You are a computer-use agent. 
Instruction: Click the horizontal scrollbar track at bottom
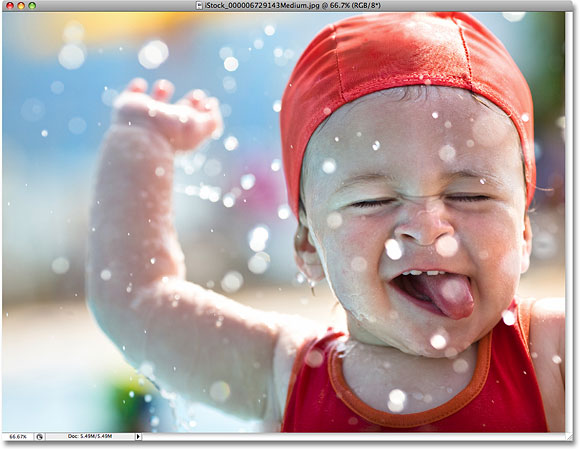(353, 437)
